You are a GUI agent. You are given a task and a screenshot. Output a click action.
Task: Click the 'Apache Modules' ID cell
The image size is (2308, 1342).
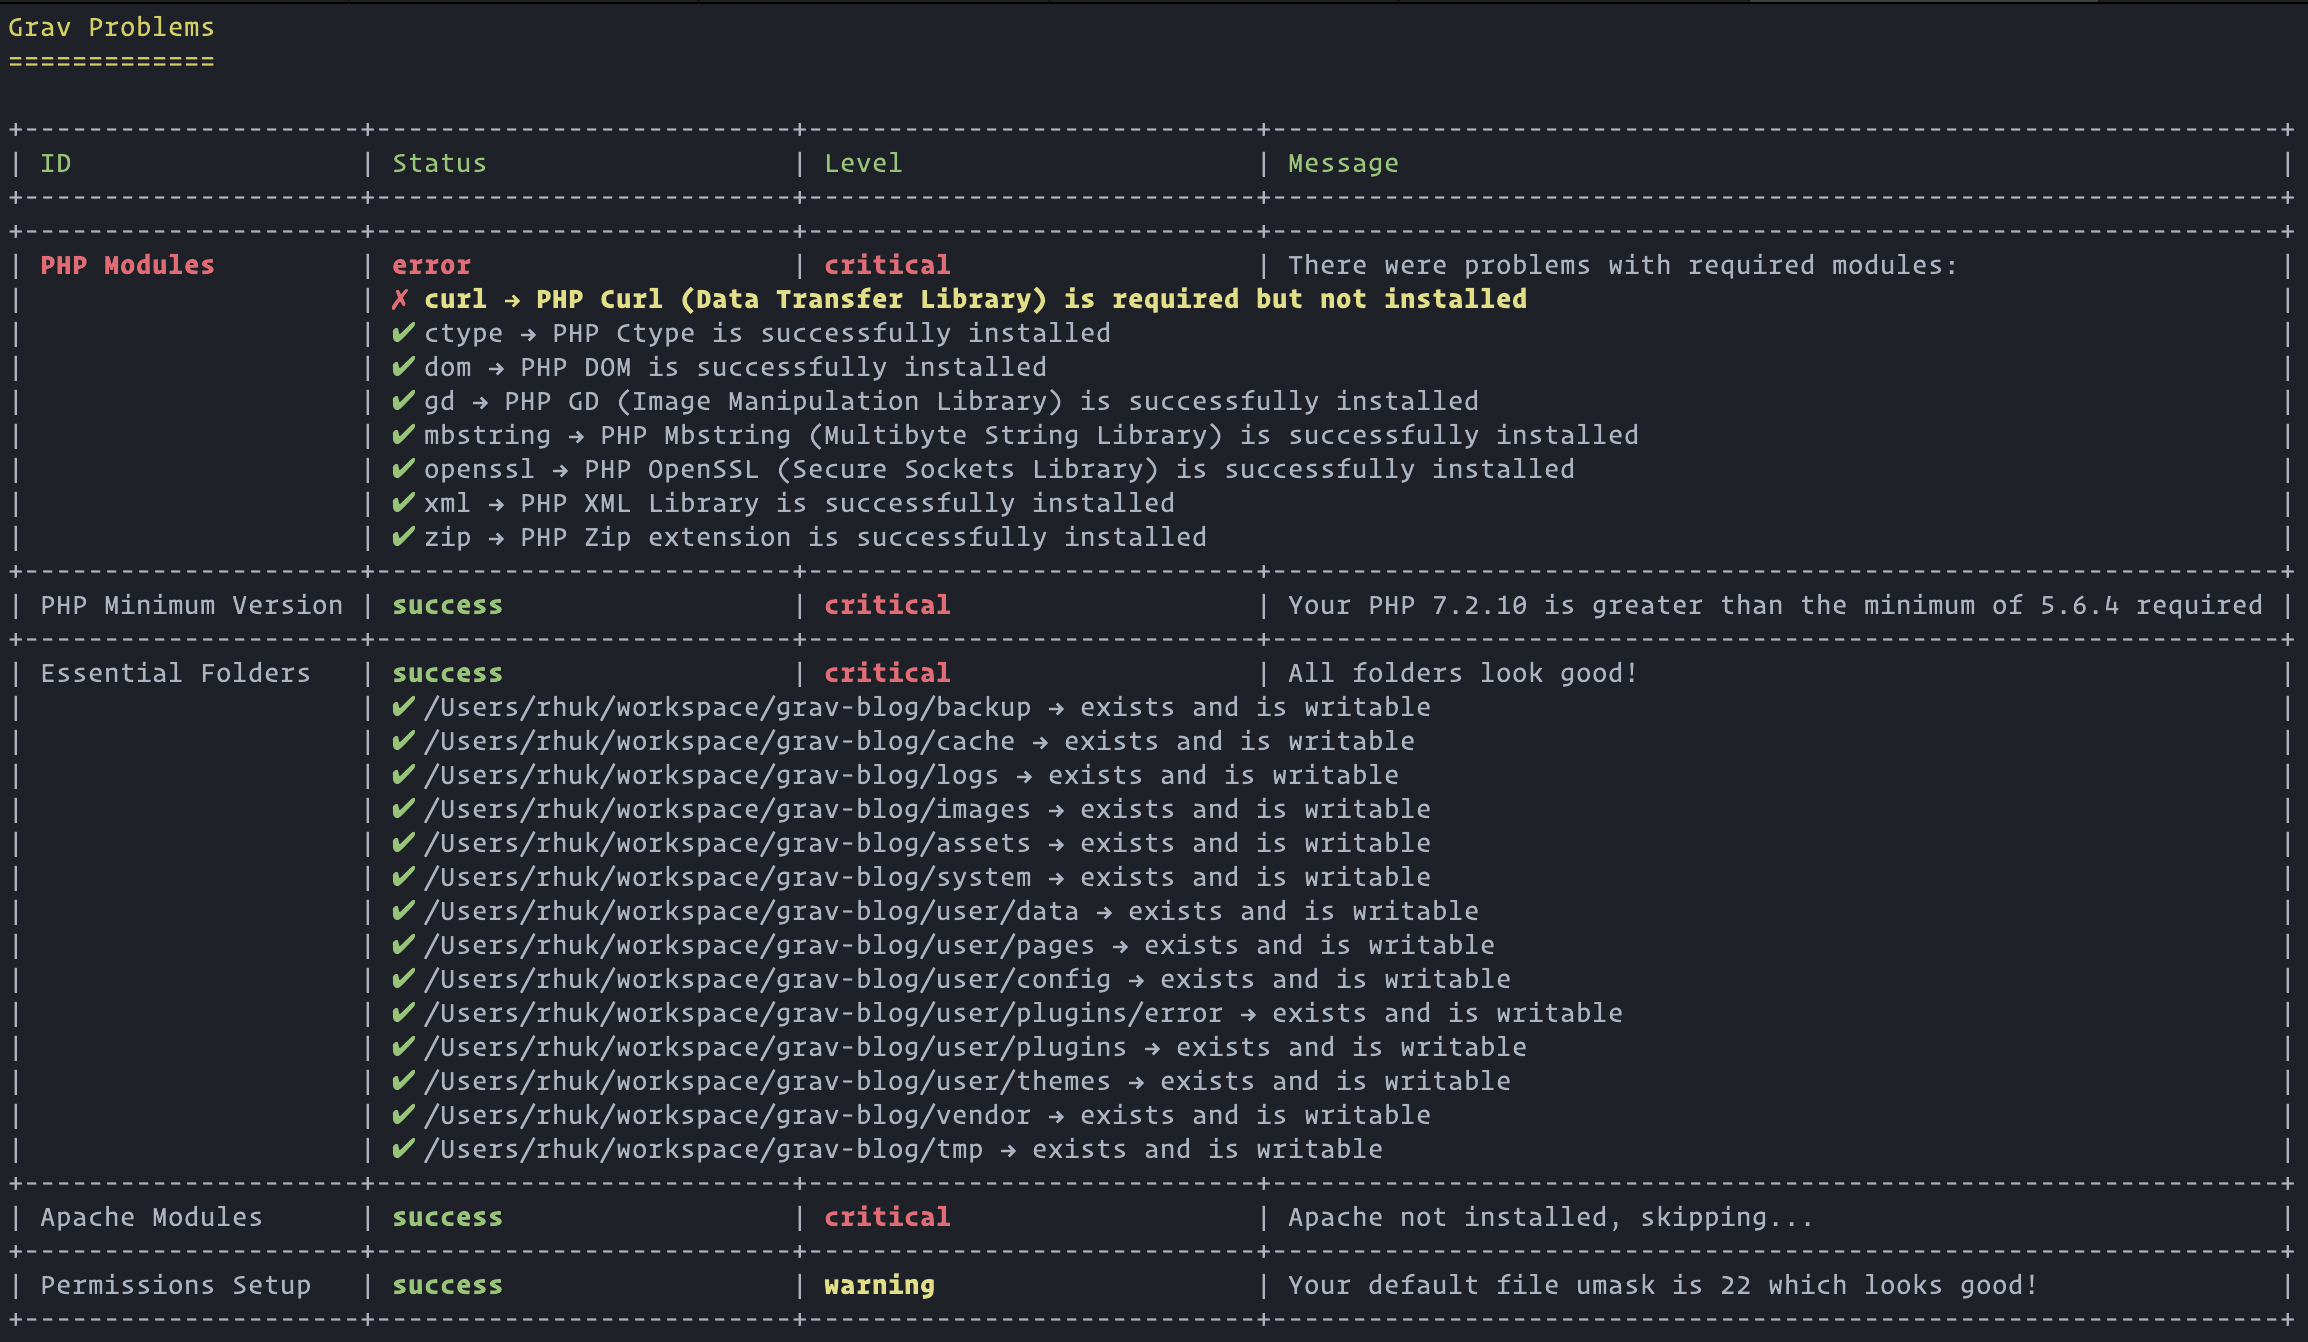coord(151,1217)
